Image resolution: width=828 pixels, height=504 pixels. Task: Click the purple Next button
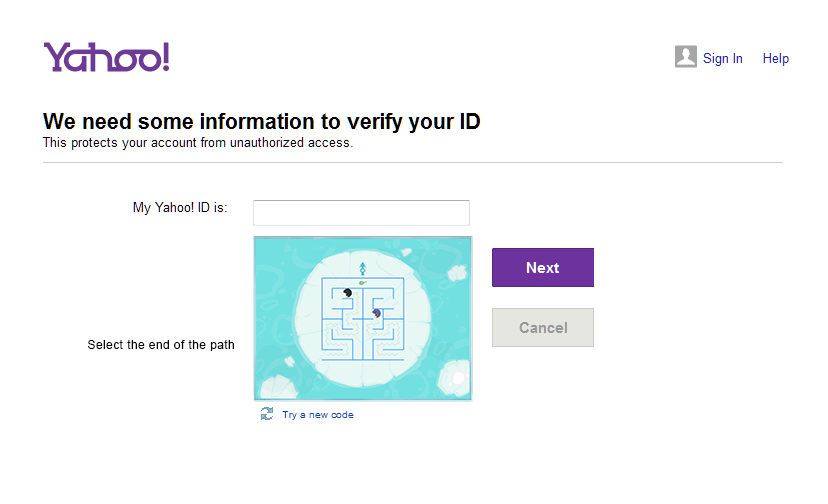pos(542,267)
